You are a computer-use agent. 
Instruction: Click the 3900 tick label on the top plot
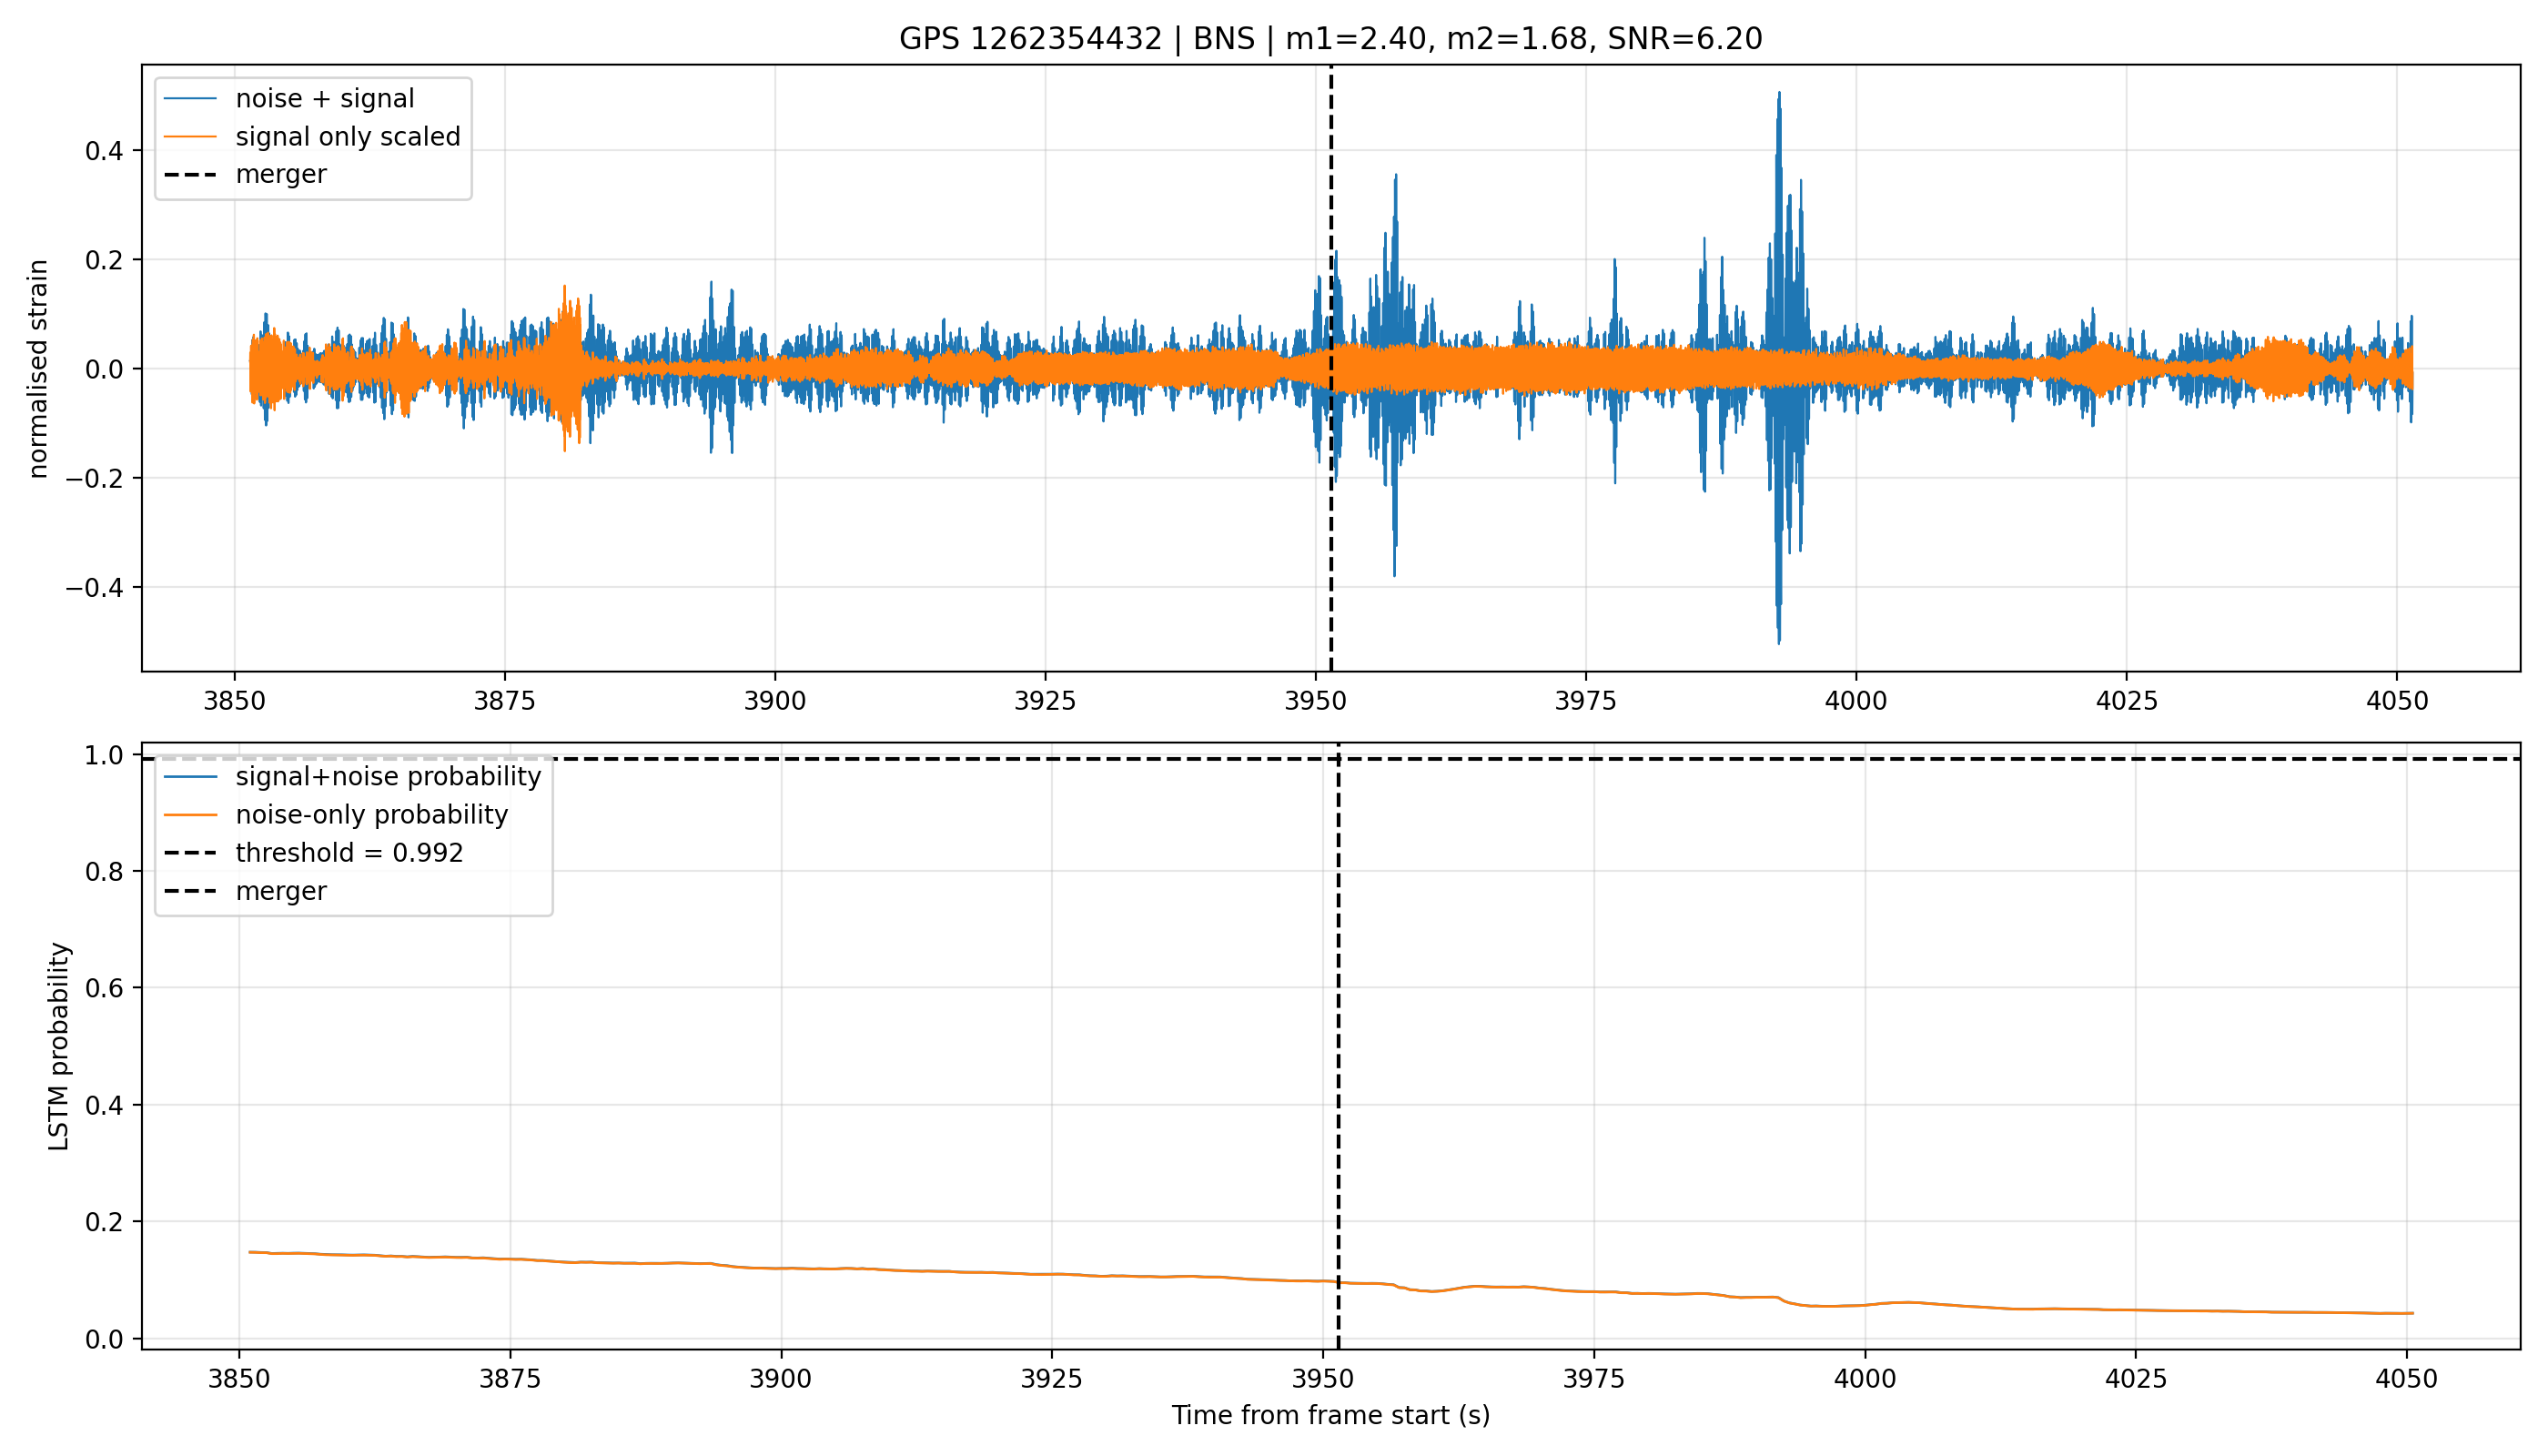[x=775, y=701]
